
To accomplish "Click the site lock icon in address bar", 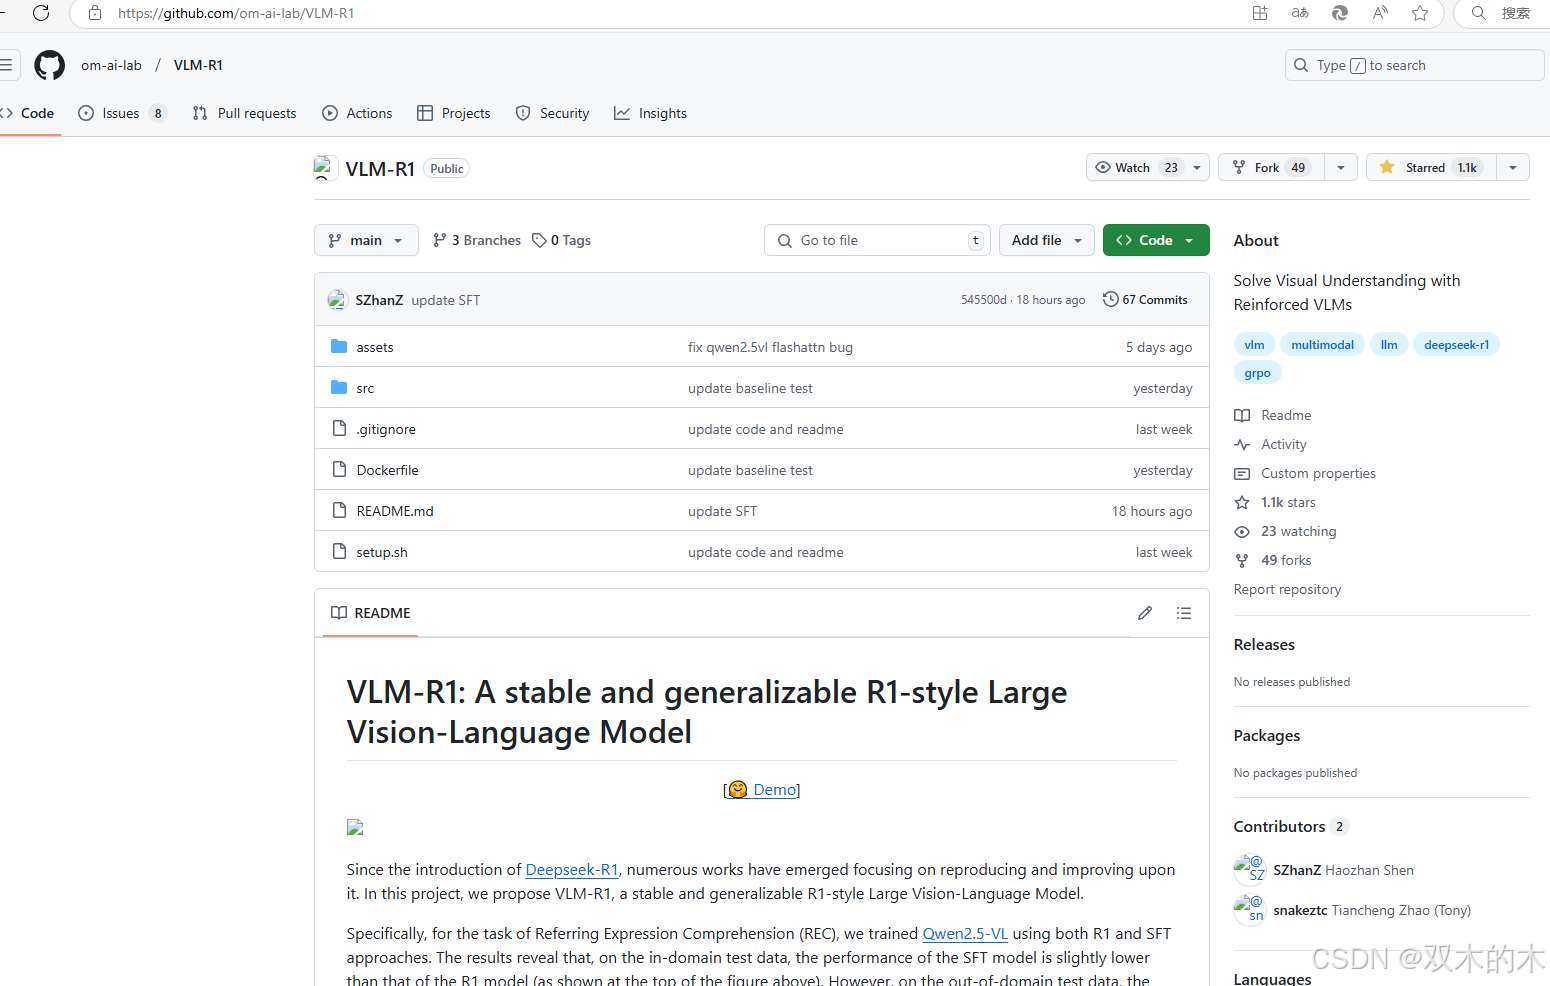I will click(x=95, y=13).
